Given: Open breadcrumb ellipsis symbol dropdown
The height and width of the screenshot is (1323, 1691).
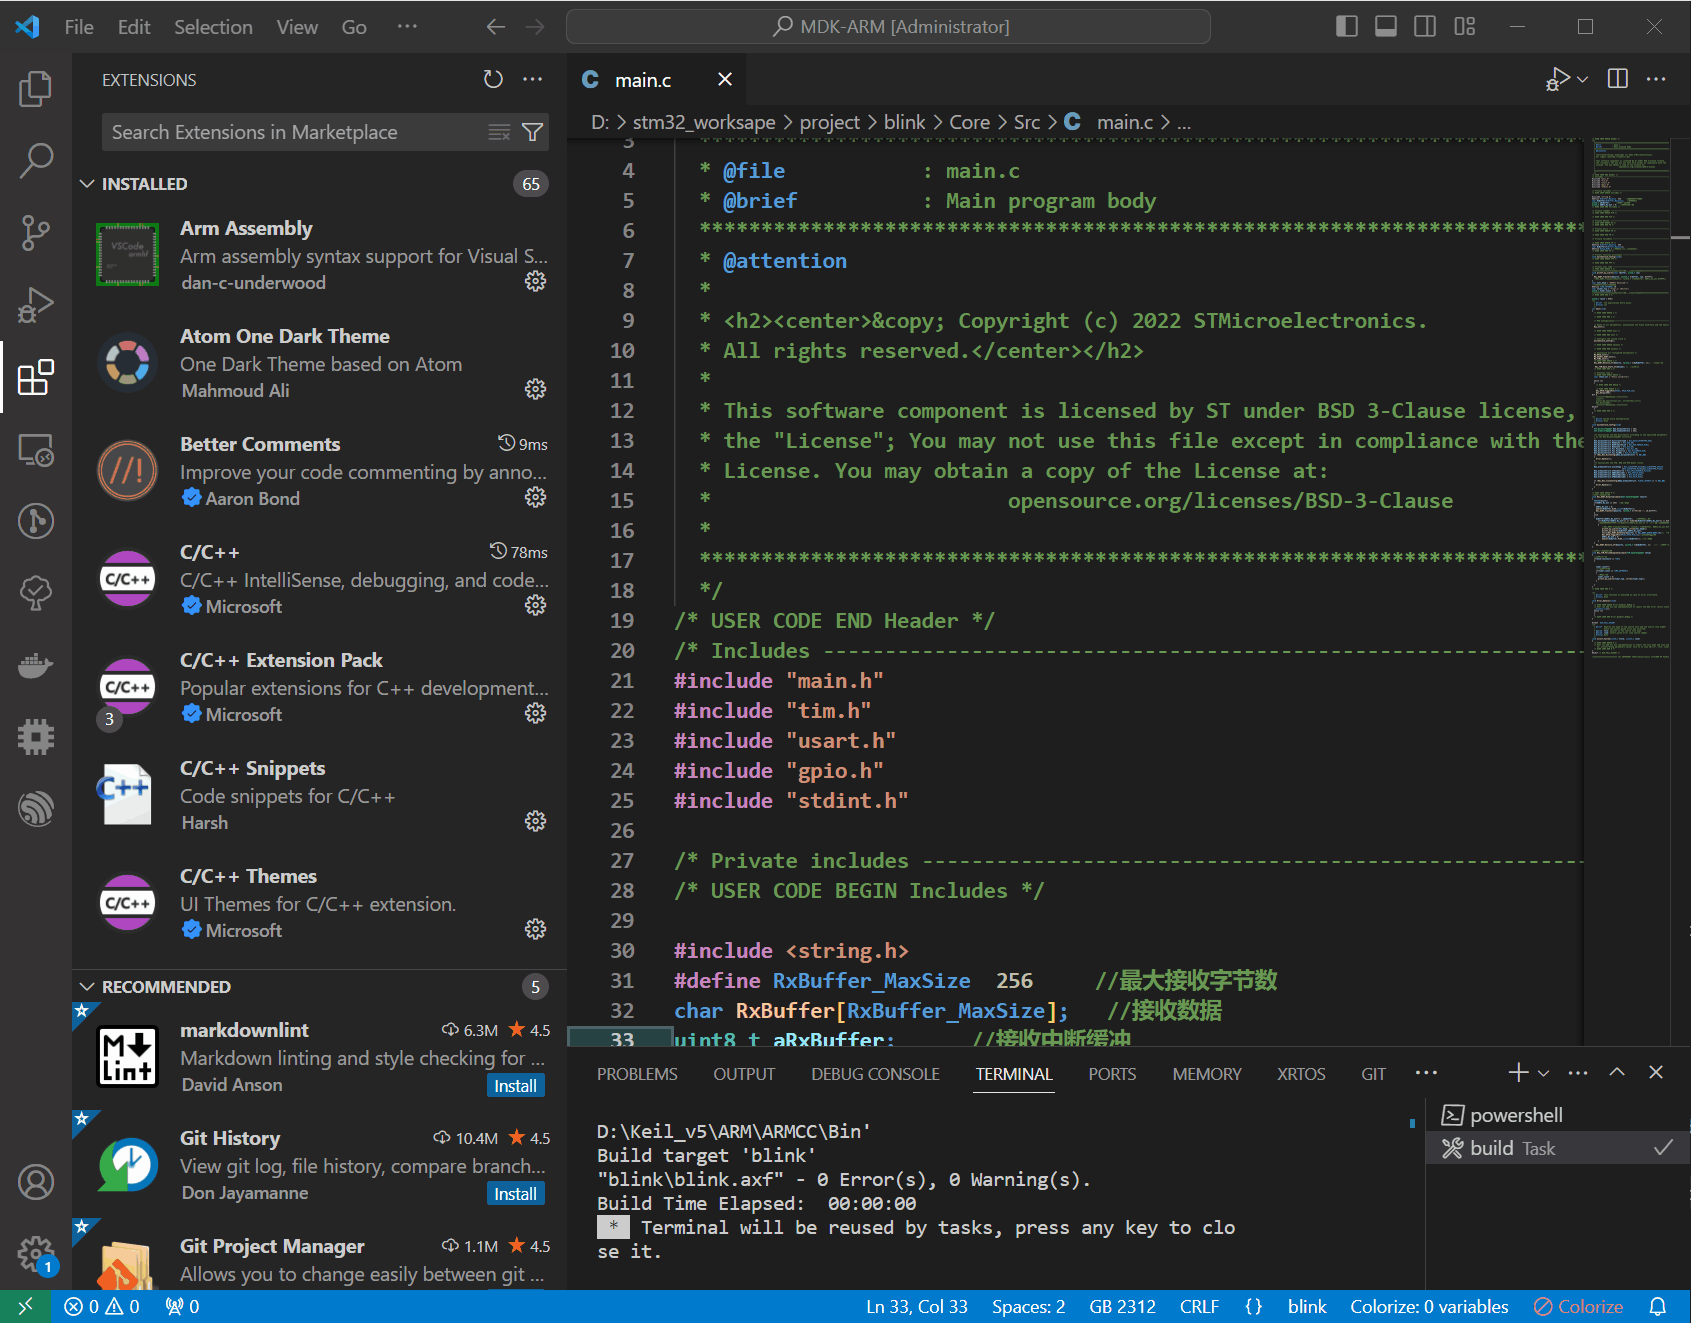Looking at the screenshot, I should point(1184,123).
